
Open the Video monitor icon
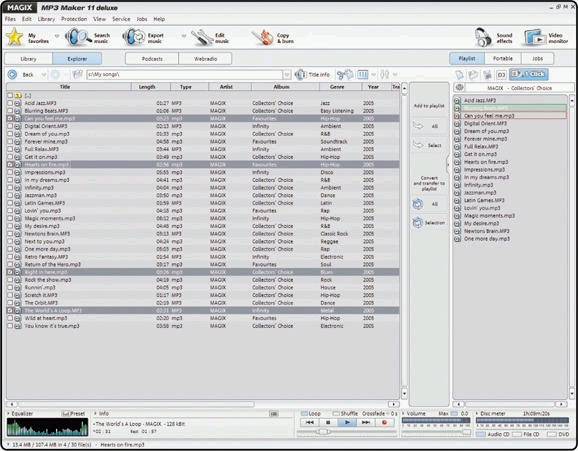[535, 38]
